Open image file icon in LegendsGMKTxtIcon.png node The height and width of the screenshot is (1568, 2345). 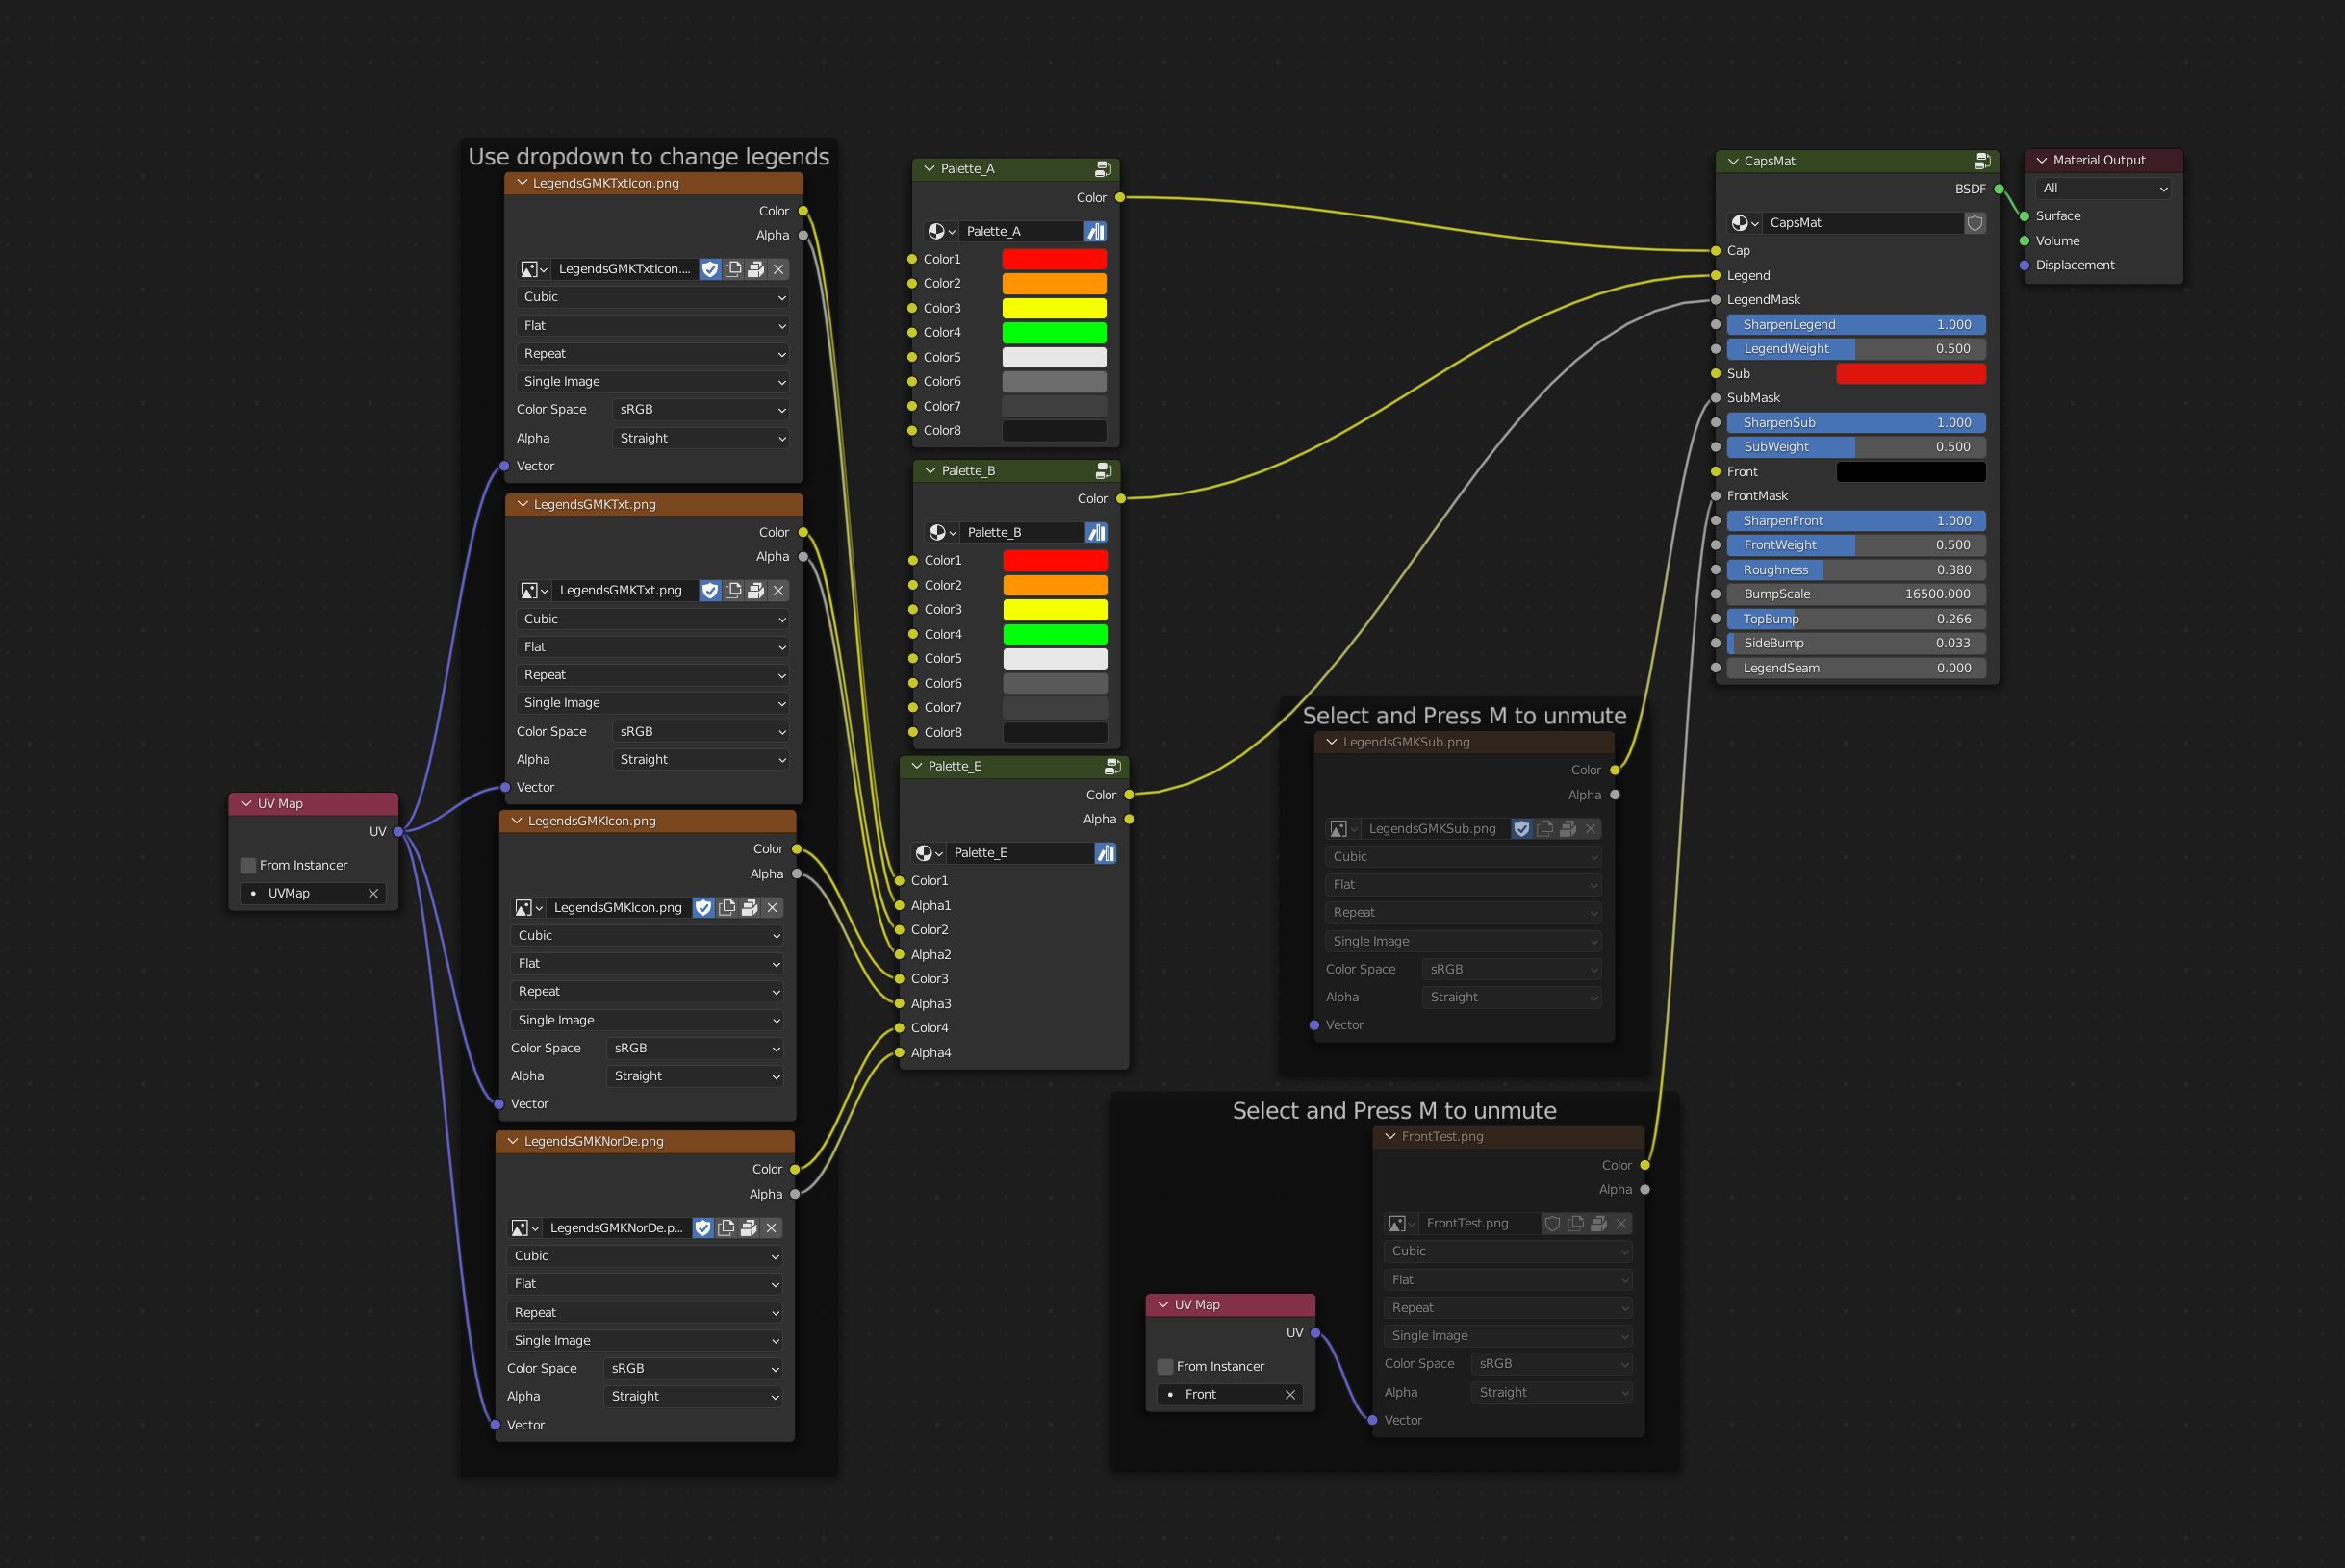pos(756,269)
